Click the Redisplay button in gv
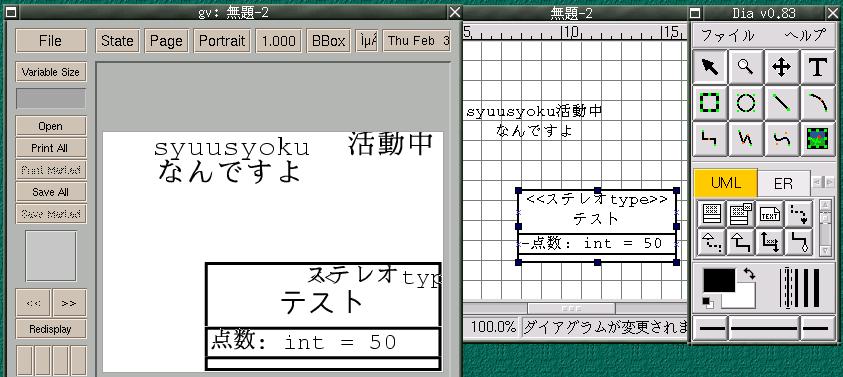Viewport: 843px width, 377px height. (51, 329)
